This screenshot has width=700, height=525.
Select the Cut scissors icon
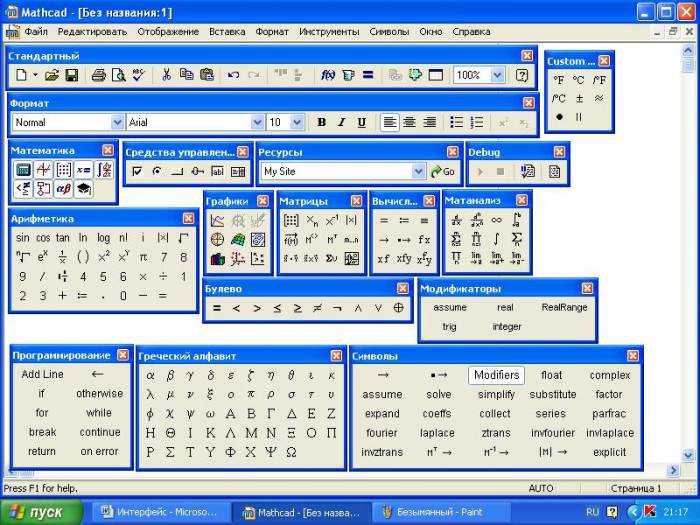pos(166,74)
